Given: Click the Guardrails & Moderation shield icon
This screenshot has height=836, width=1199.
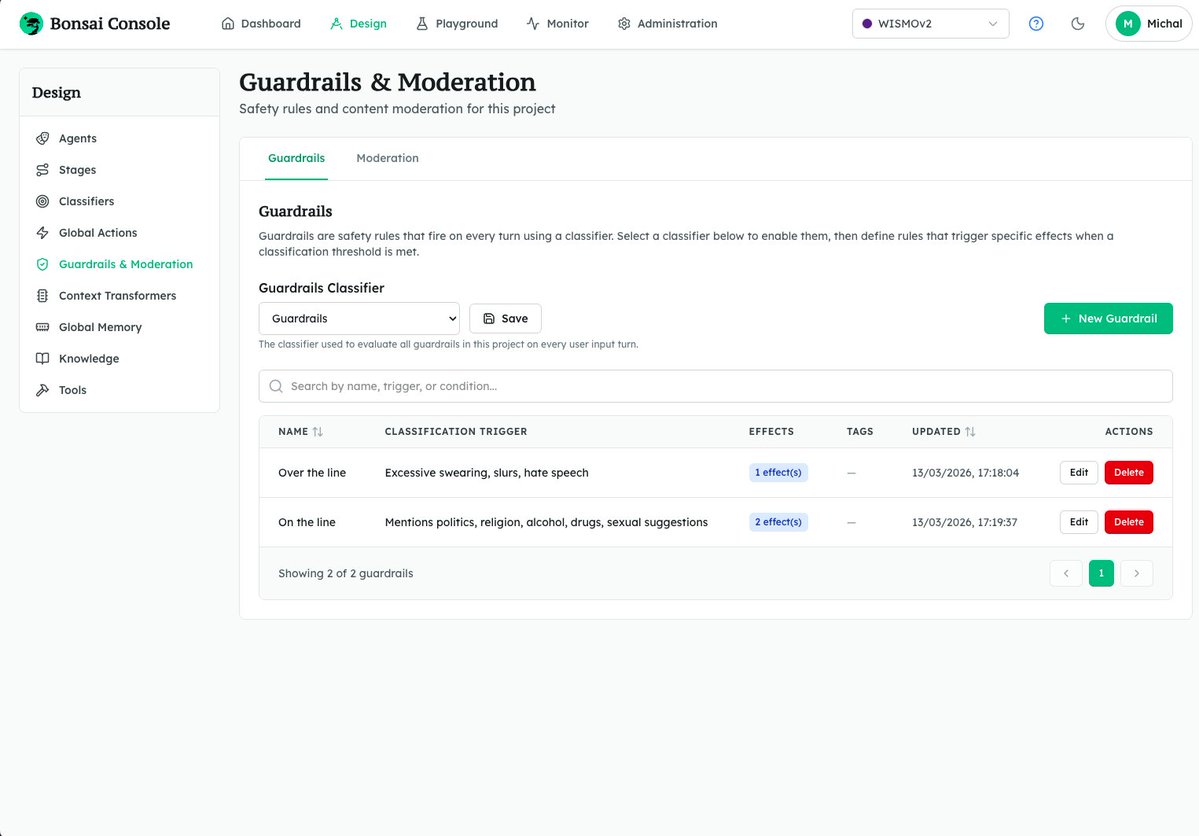Looking at the screenshot, I should pos(43,264).
